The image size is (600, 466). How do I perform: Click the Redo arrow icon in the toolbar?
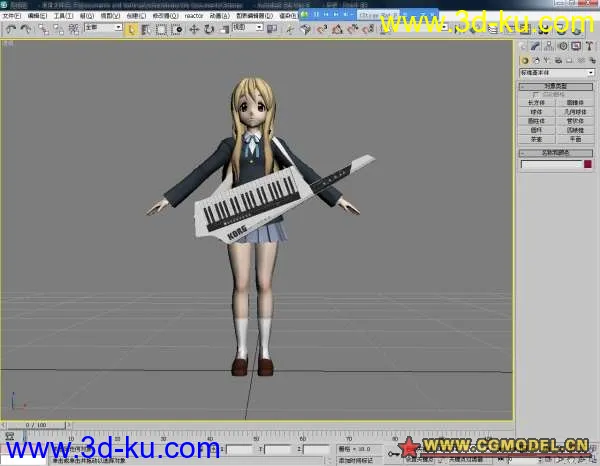click(26, 29)
